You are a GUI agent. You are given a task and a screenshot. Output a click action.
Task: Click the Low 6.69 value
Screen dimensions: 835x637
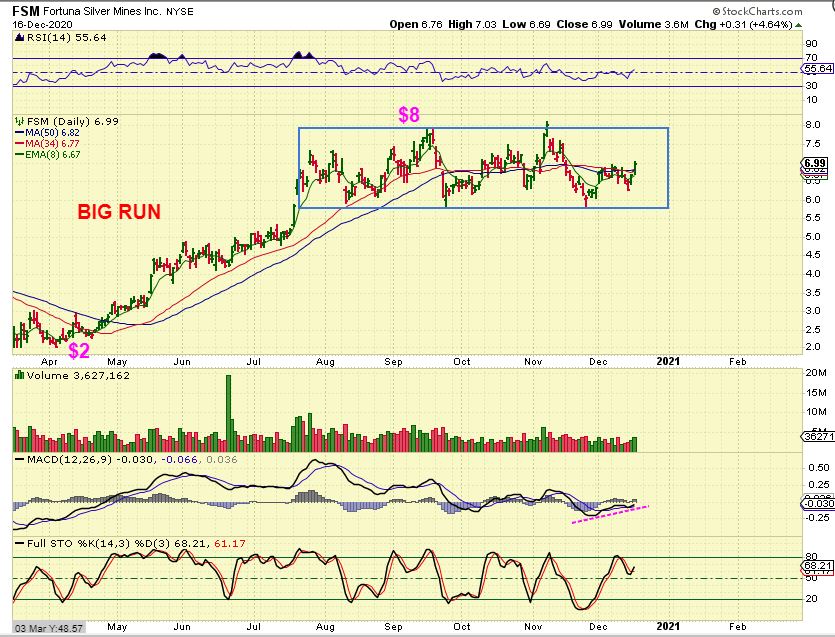[x=526, y=24]
